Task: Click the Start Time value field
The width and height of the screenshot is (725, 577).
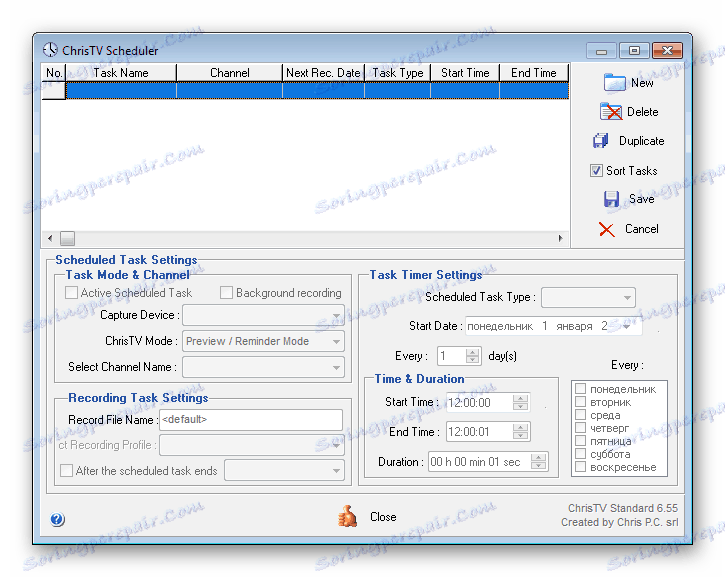Action: [479, 403]
